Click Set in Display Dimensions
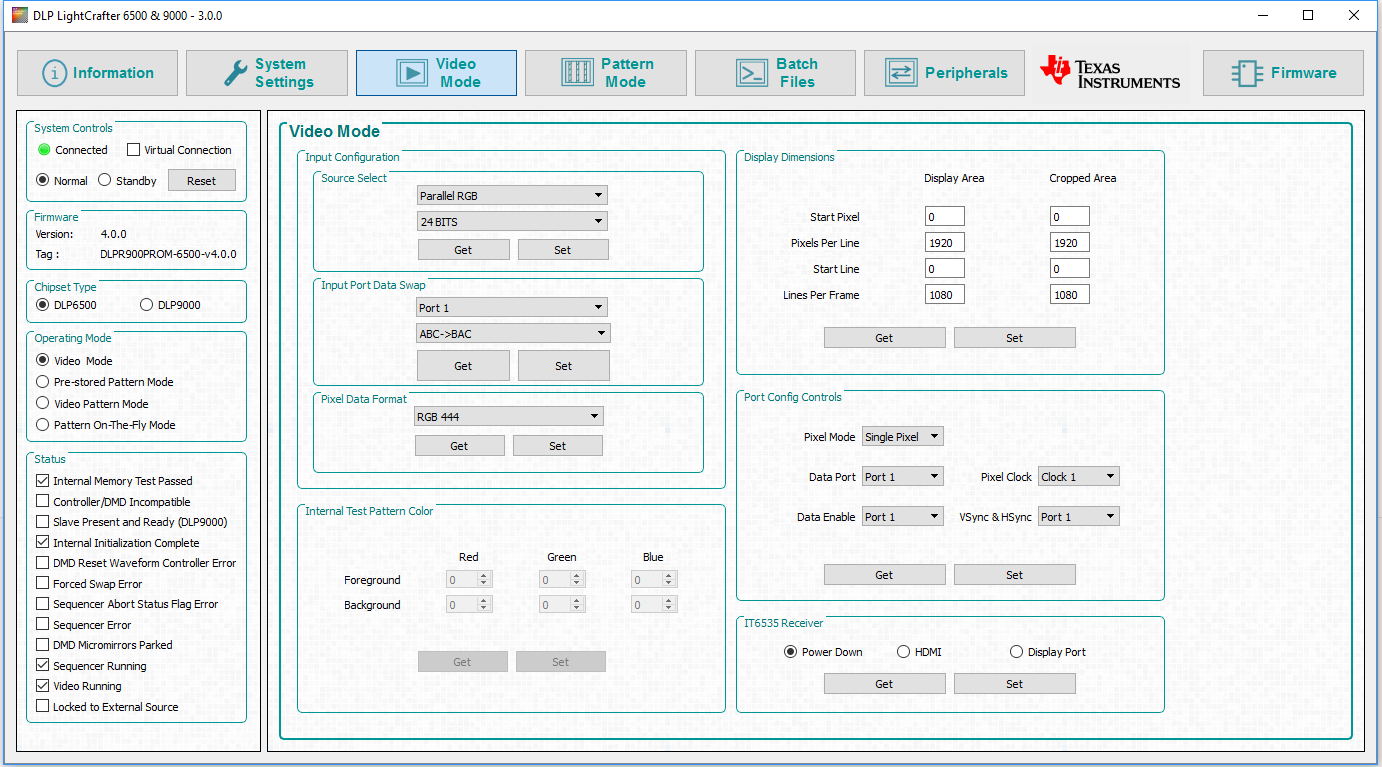Screen dimensions: 1382x767 pos(1014,338)
